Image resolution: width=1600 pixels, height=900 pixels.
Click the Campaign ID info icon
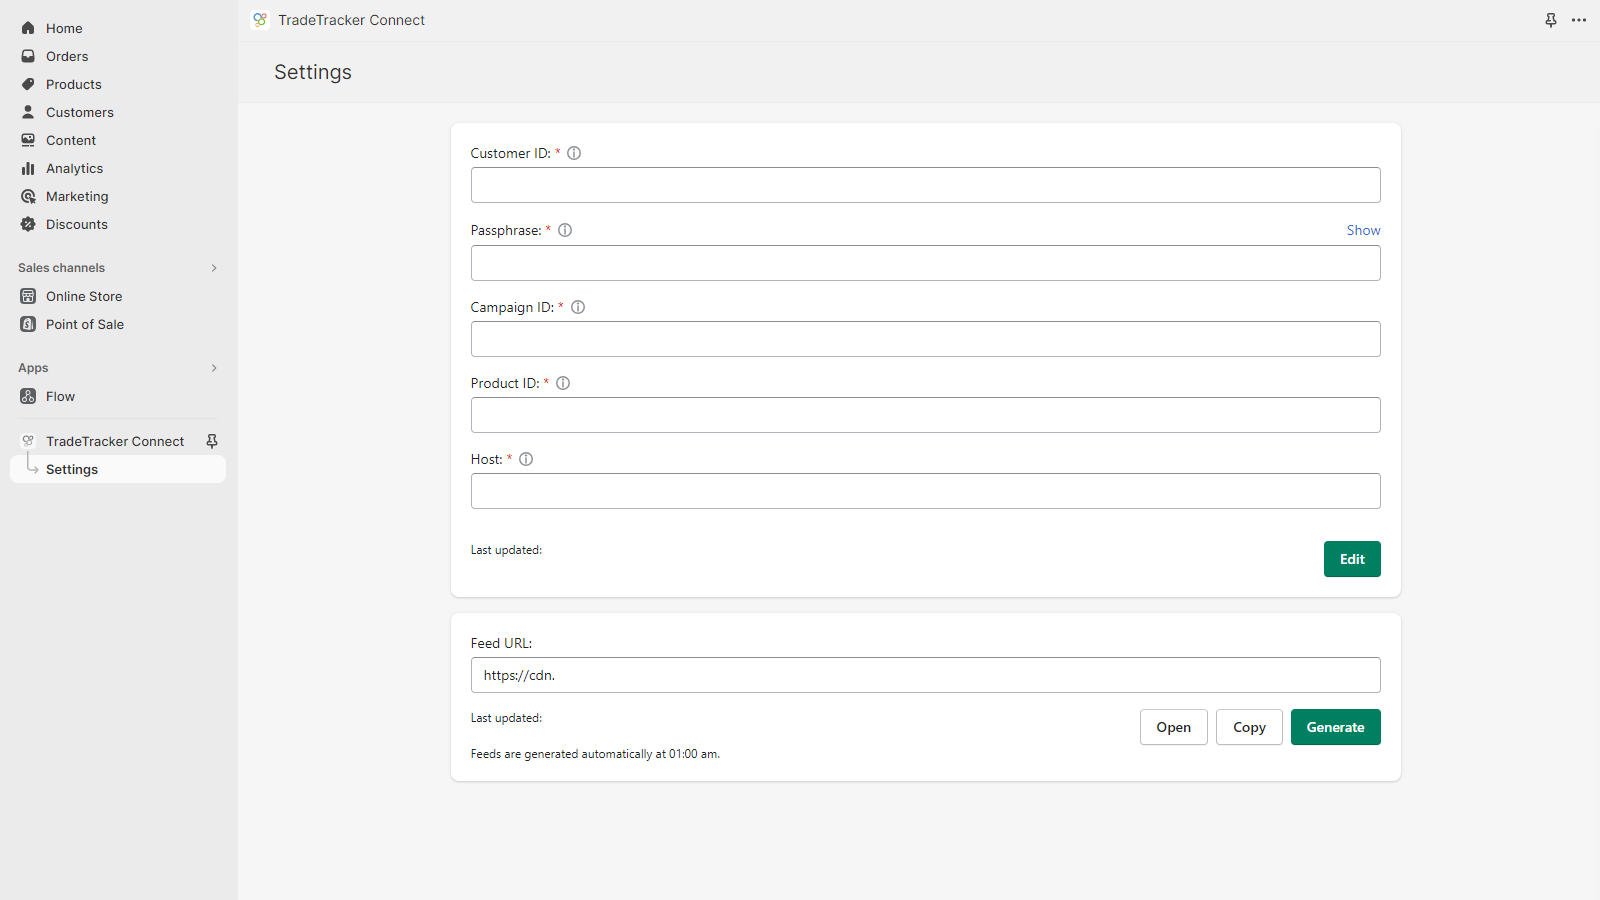click(578, 307)
